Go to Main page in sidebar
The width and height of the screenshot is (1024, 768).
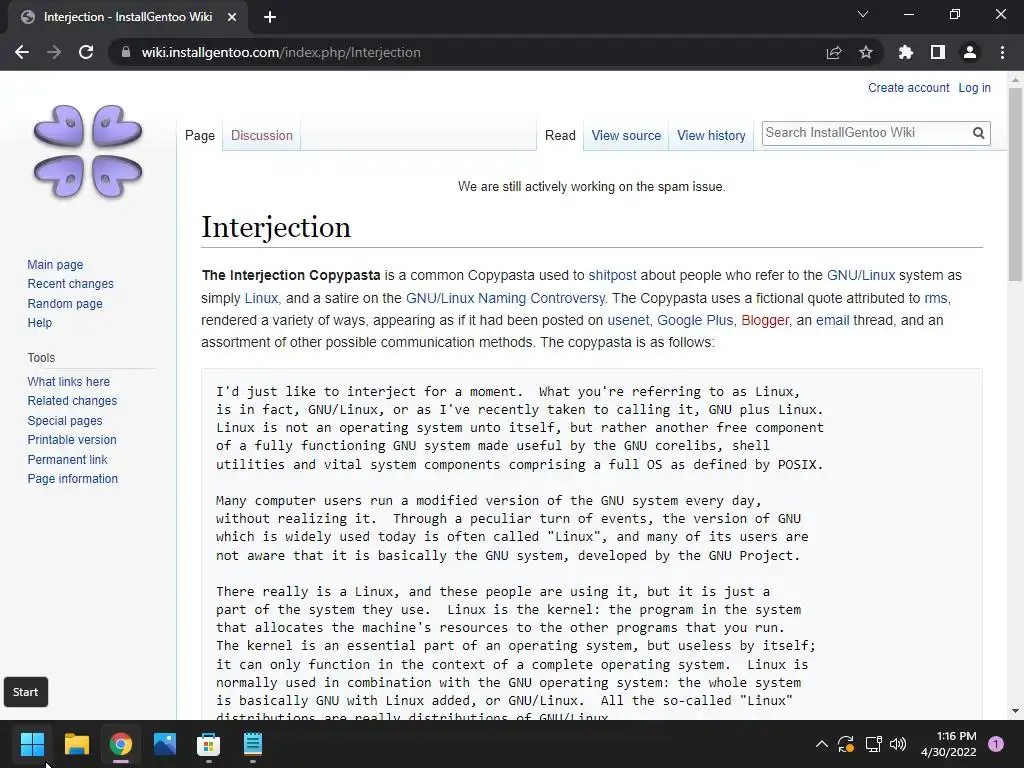pyautogui.click(x=56, y=264)
